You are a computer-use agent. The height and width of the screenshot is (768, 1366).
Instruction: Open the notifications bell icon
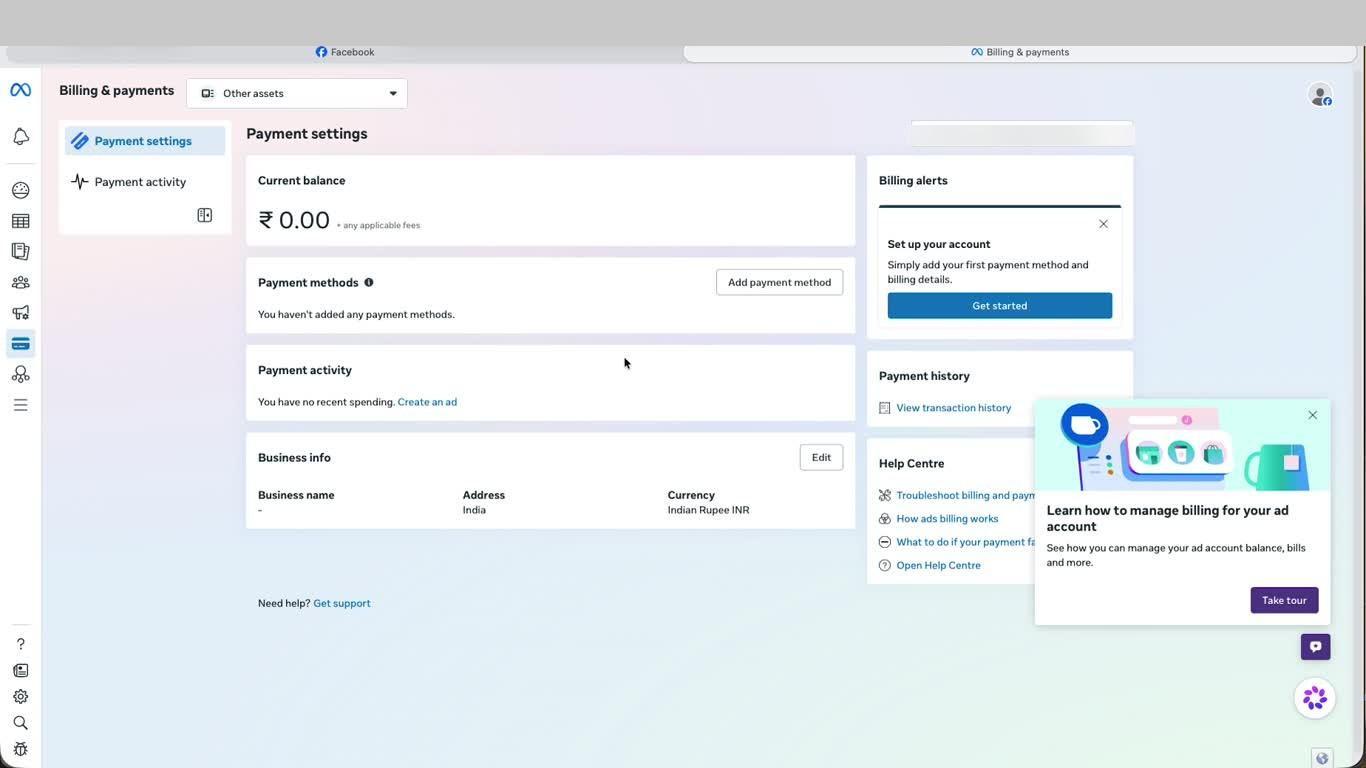(20, 136)
